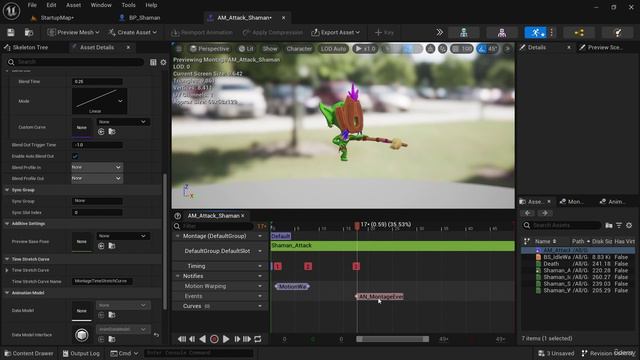Save the current asset with the disk icon
This screenshot has width=640, height=360.
click(11, 32)
